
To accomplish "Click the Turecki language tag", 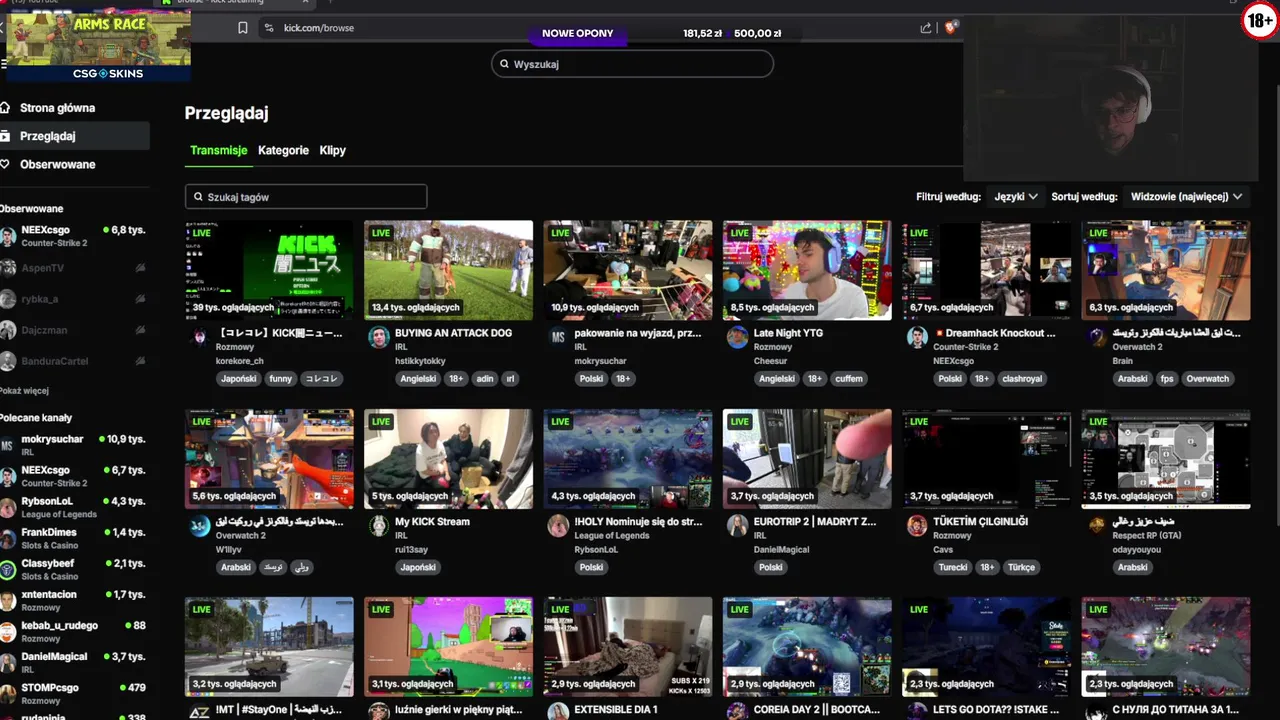I will tap(952, 567).
